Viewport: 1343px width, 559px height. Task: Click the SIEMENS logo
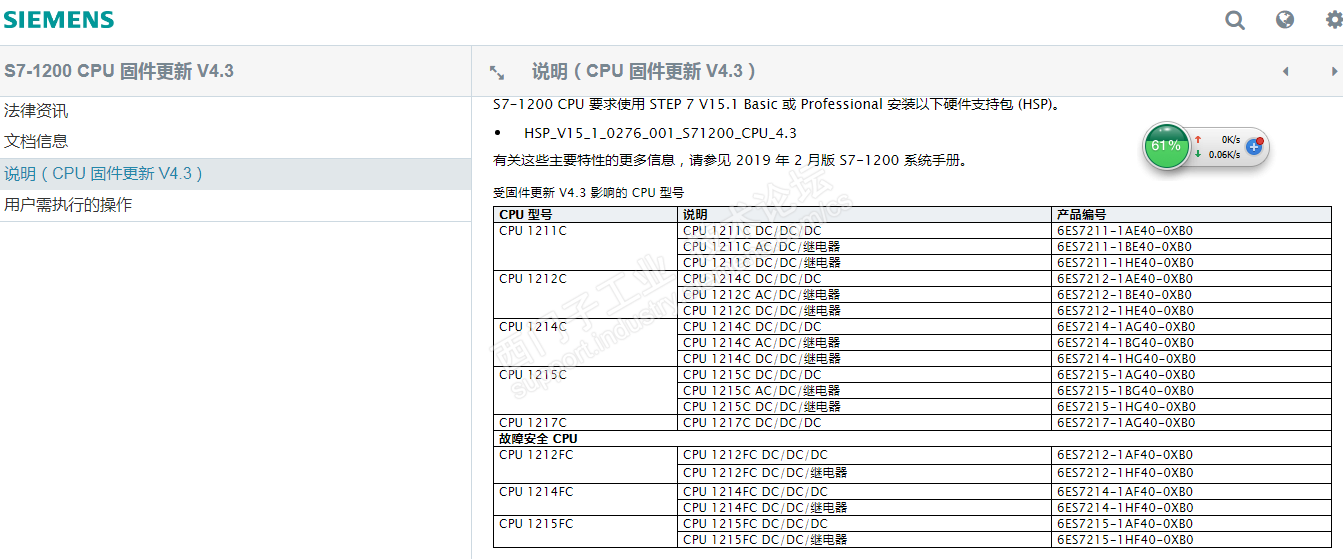(59, 20)
